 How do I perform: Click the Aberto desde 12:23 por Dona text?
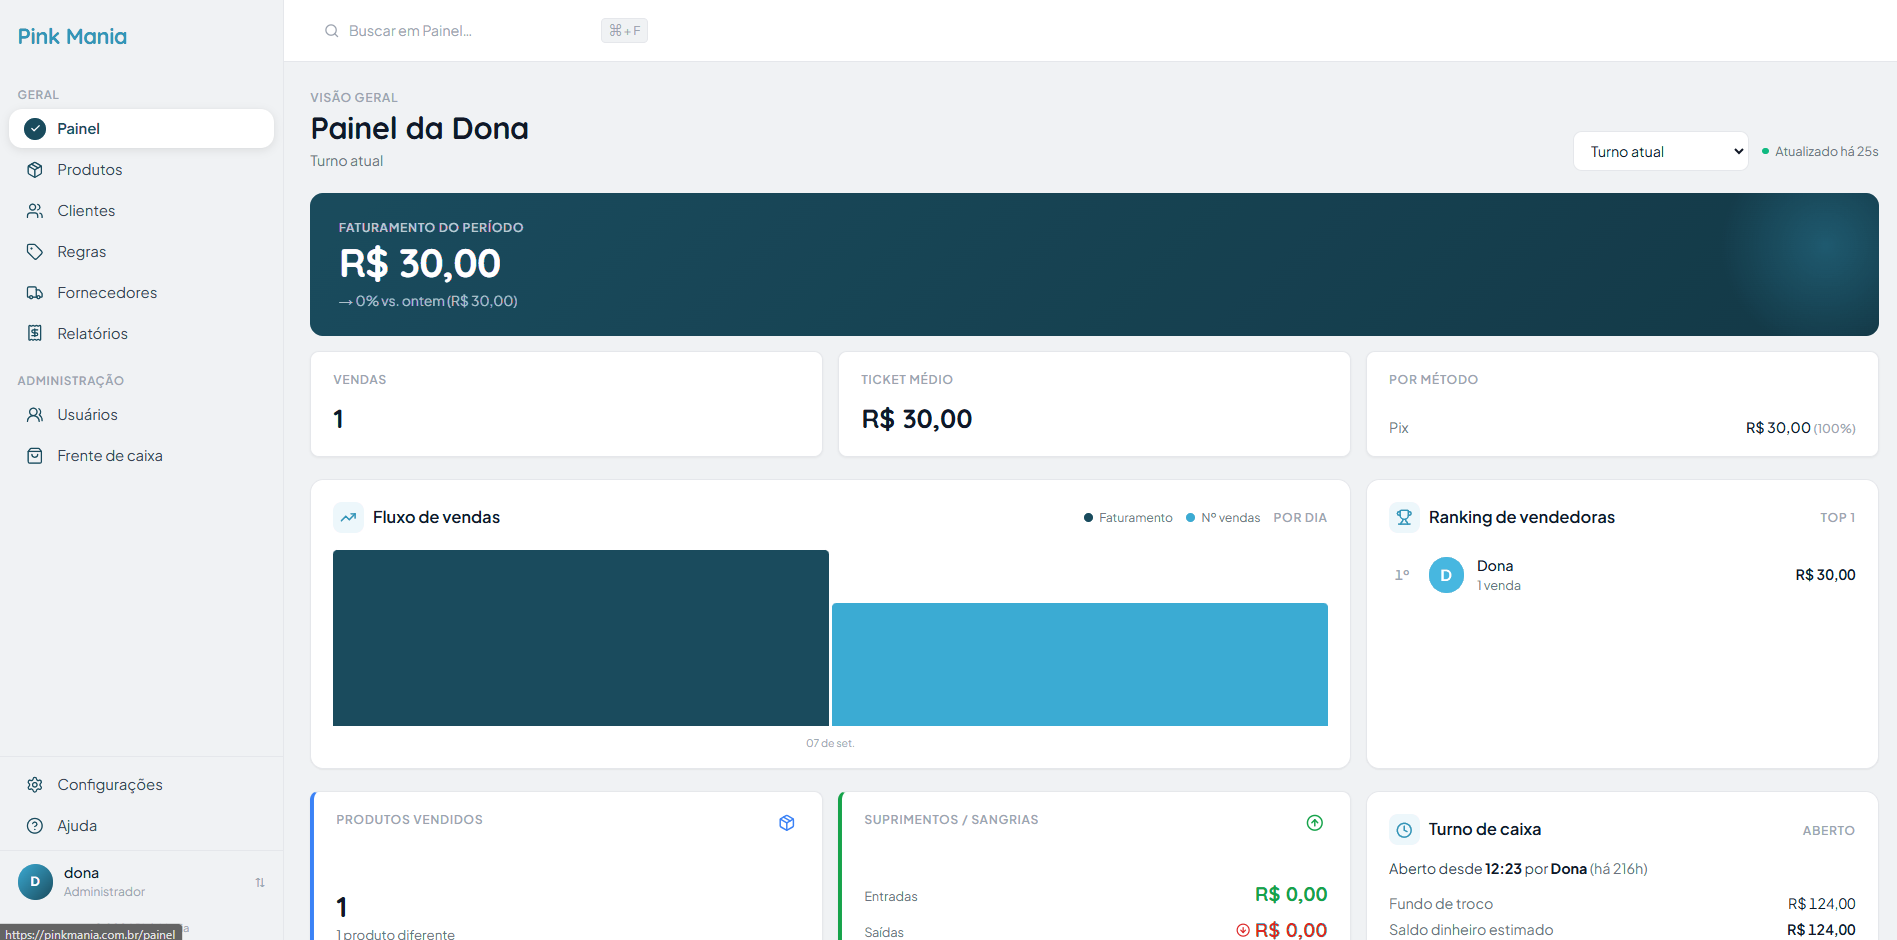pyautogui.click(x=1518, y=869)
